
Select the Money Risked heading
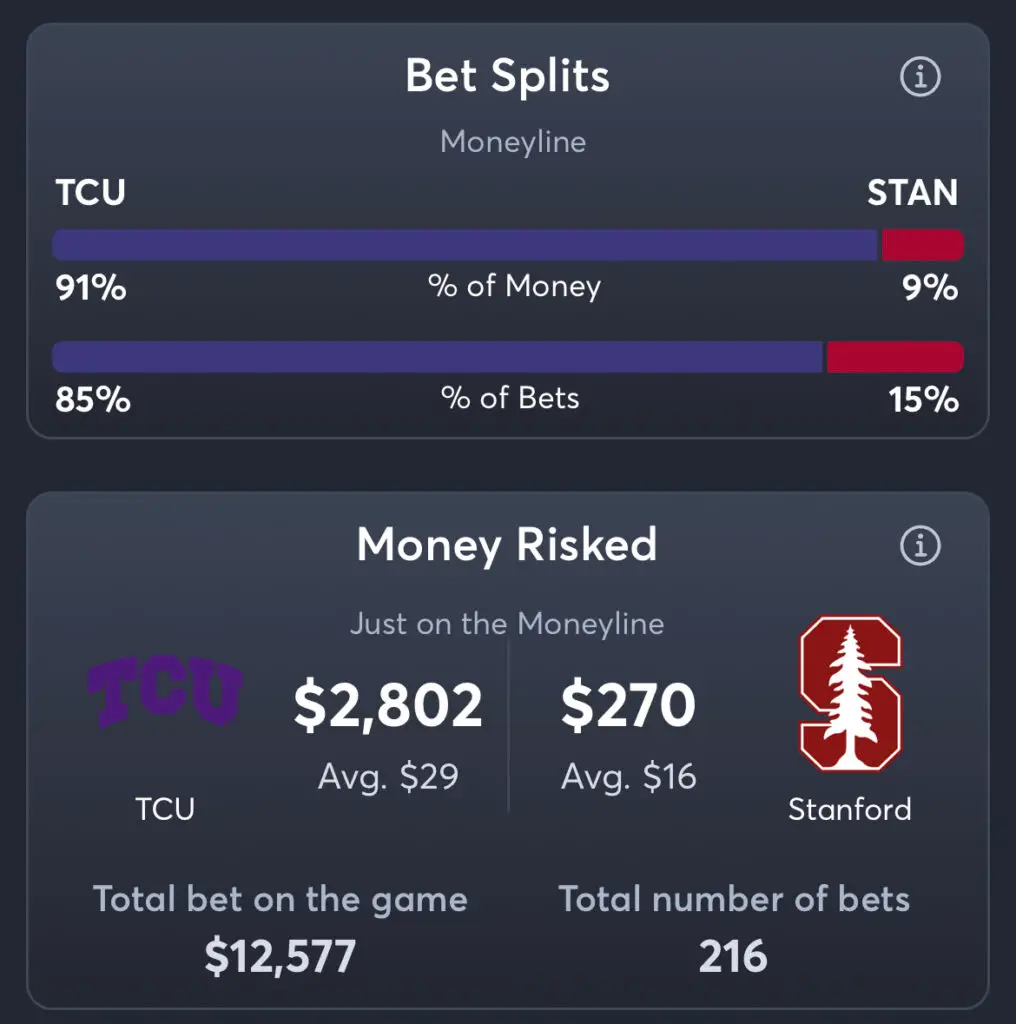pos(507,545)
